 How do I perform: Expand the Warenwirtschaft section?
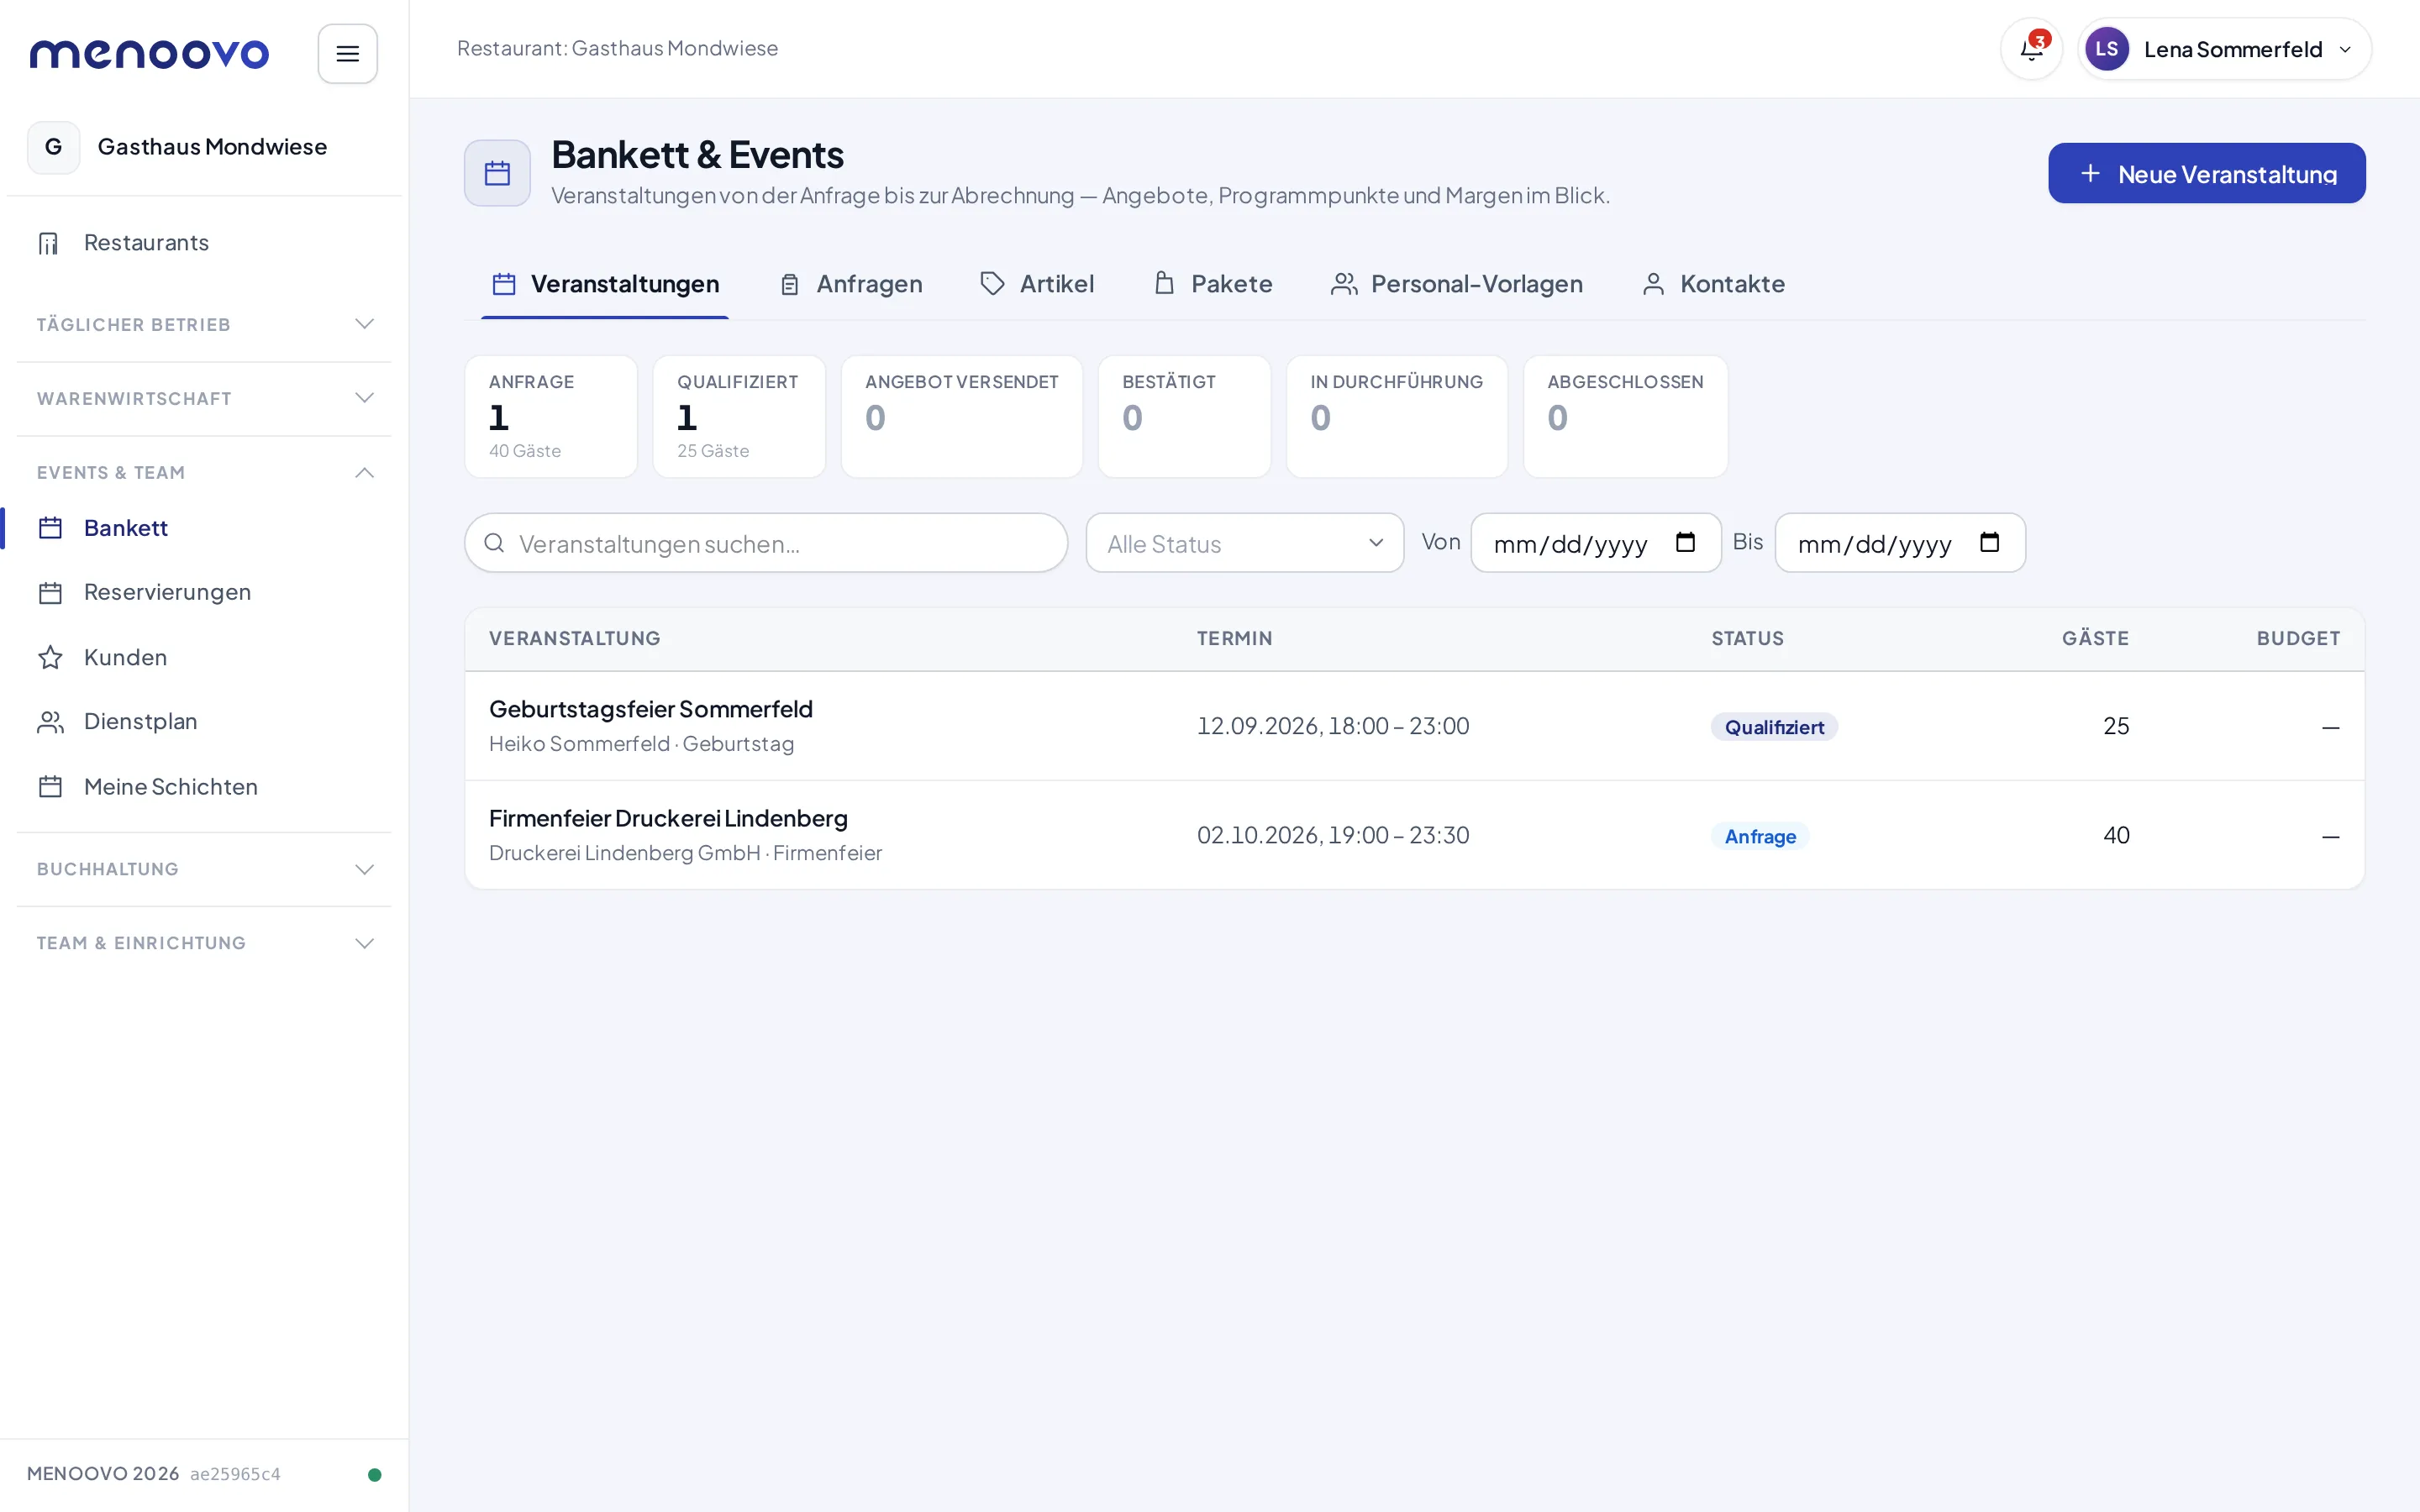[x=204, y=399]
